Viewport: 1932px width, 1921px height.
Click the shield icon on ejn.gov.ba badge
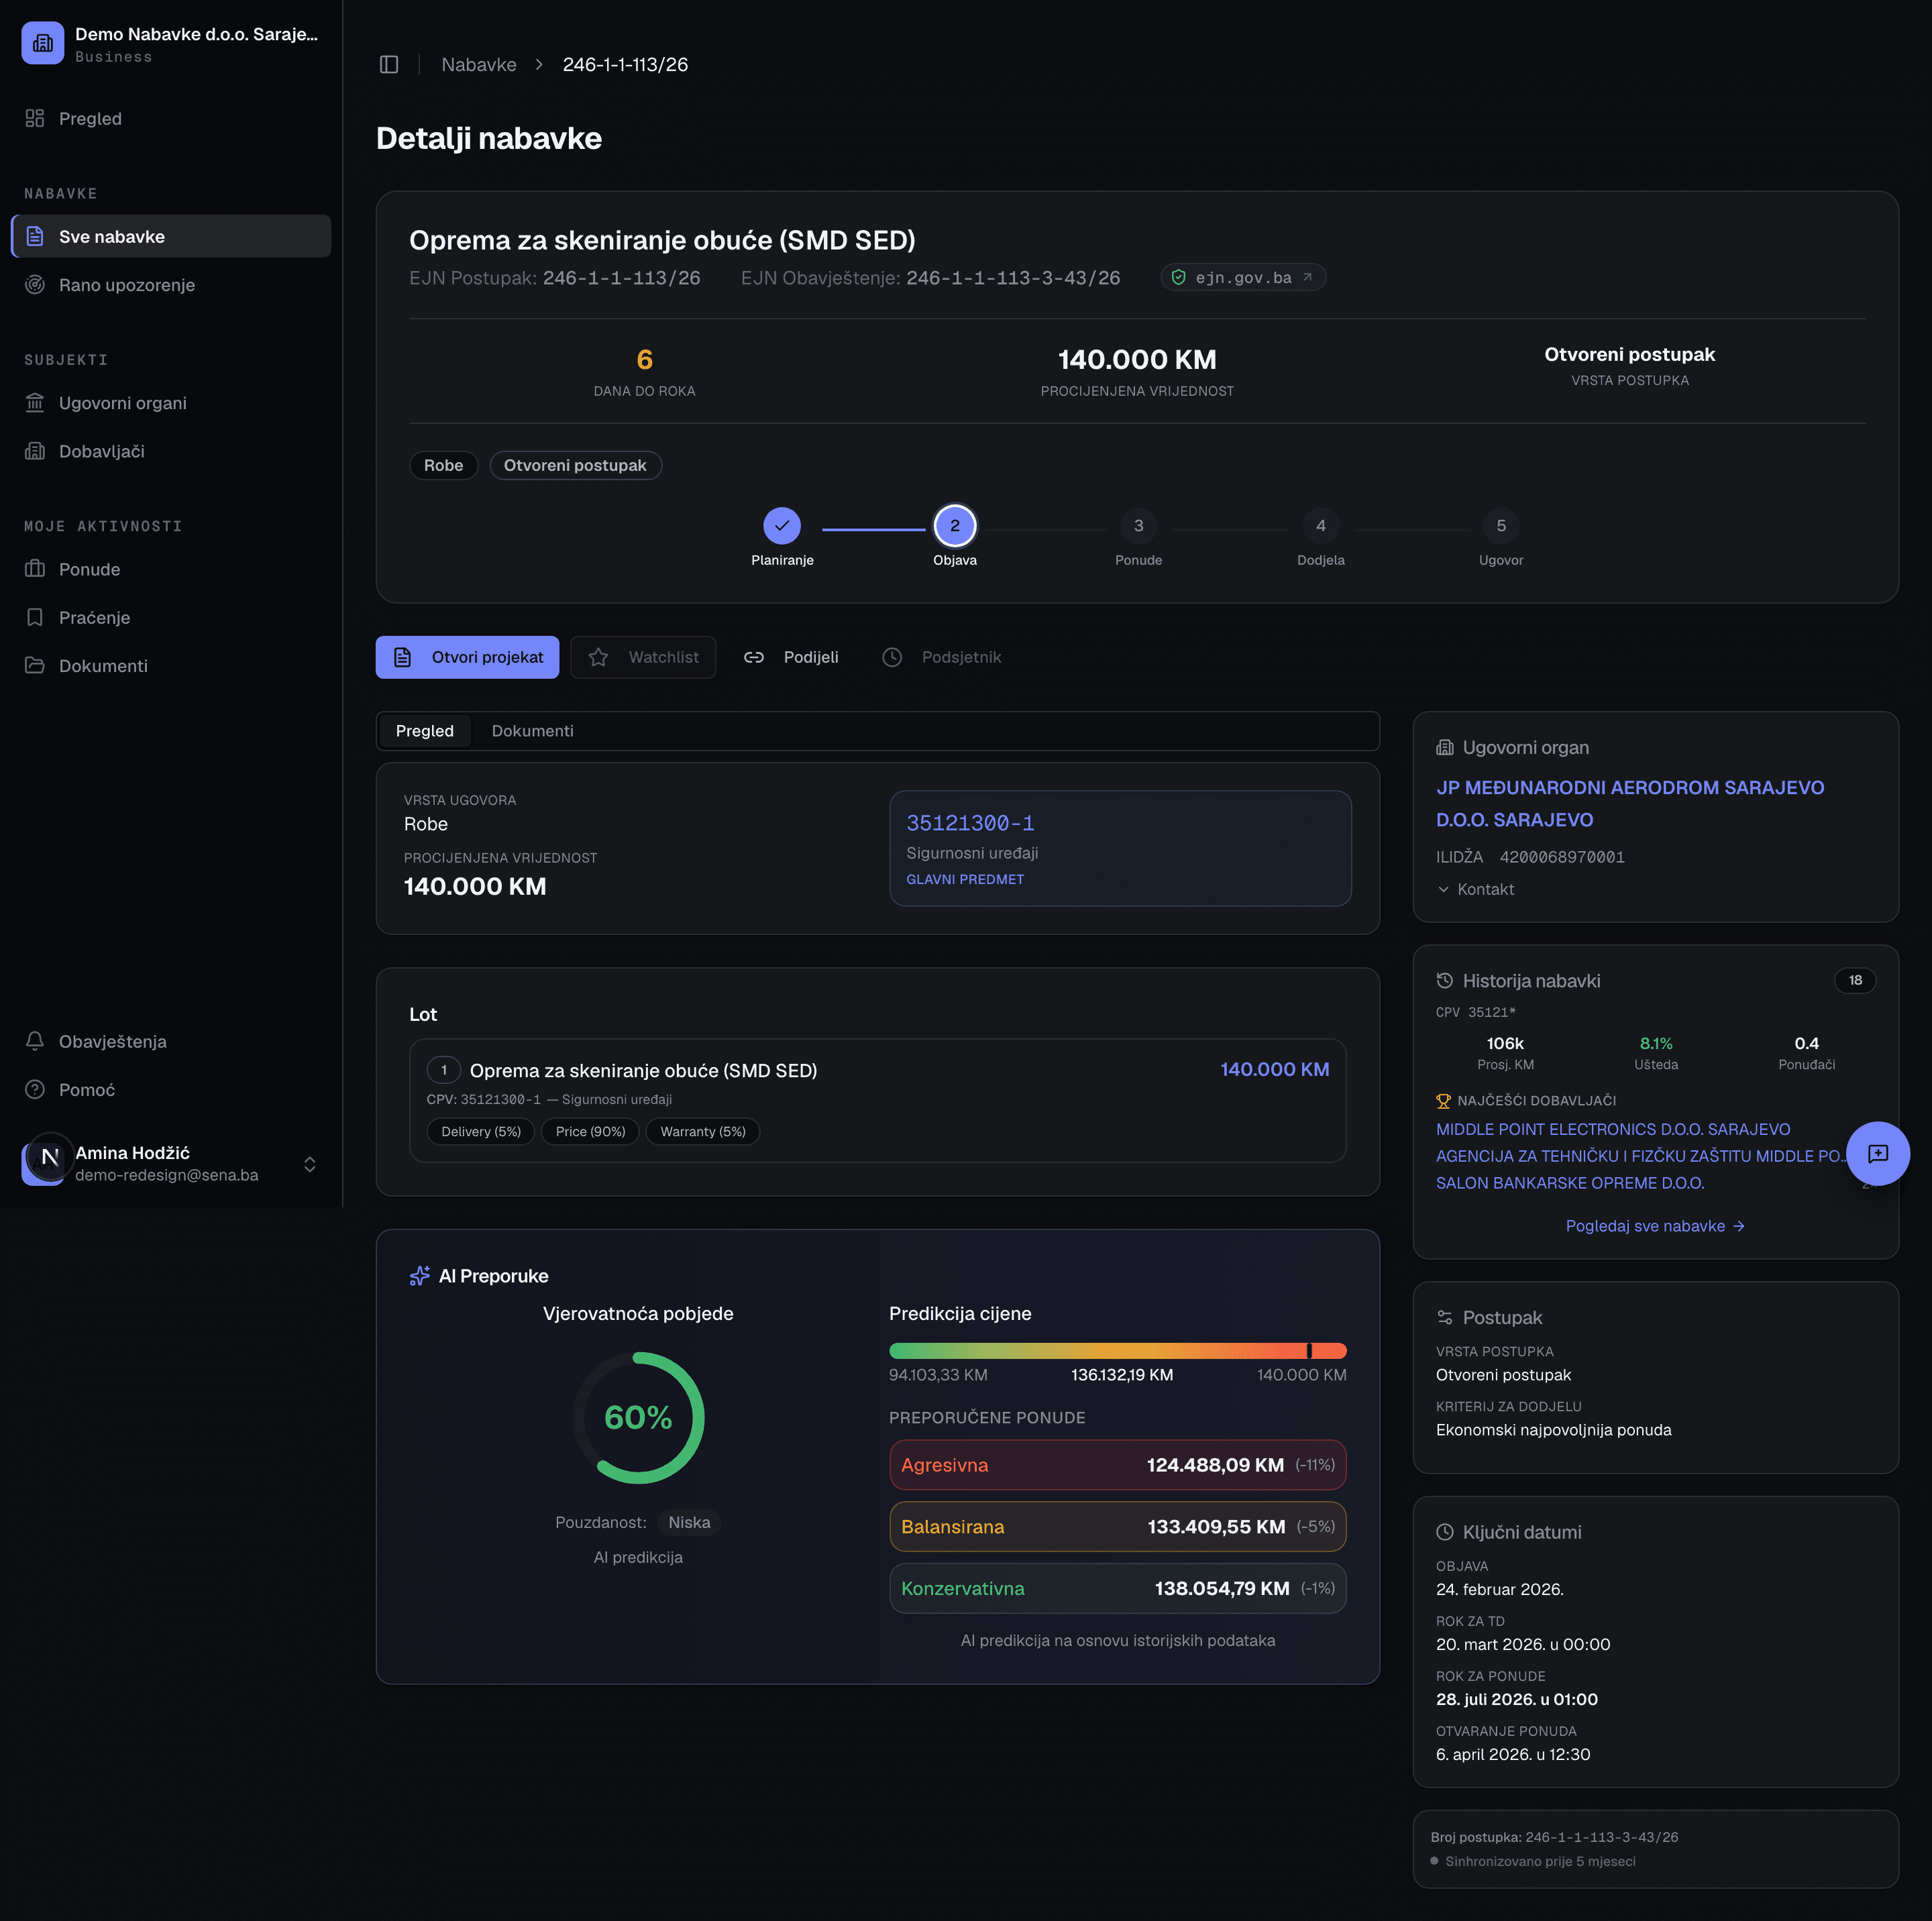point(1179,277)
